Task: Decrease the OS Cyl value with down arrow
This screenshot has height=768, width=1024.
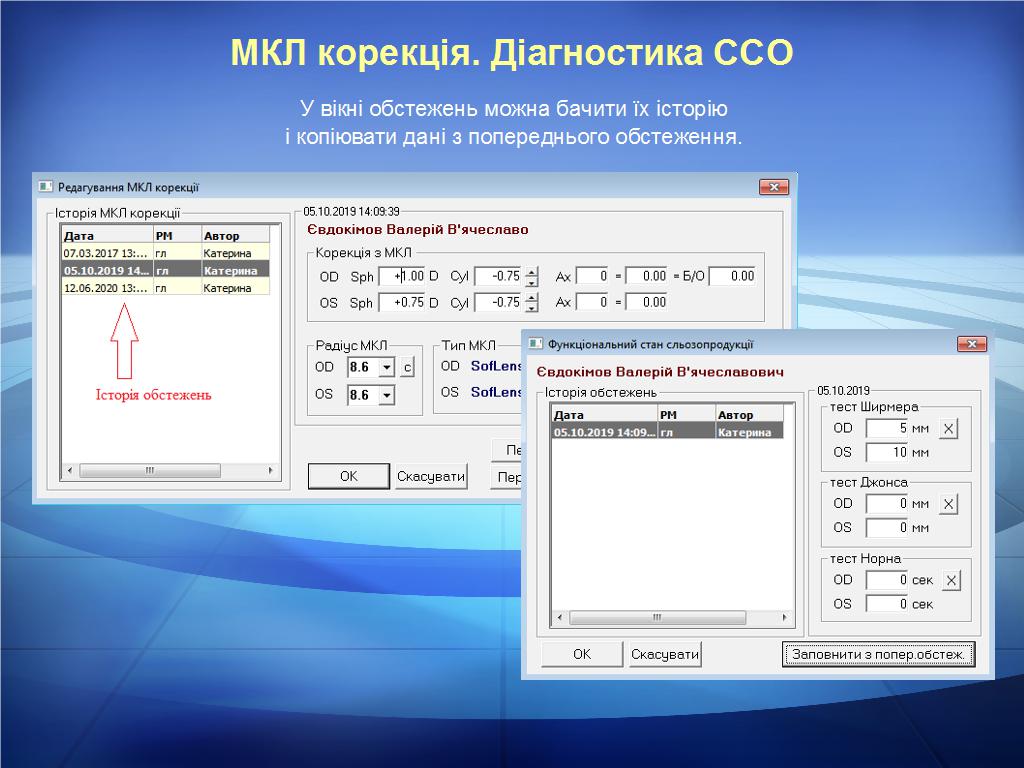Action: (532, 307)
